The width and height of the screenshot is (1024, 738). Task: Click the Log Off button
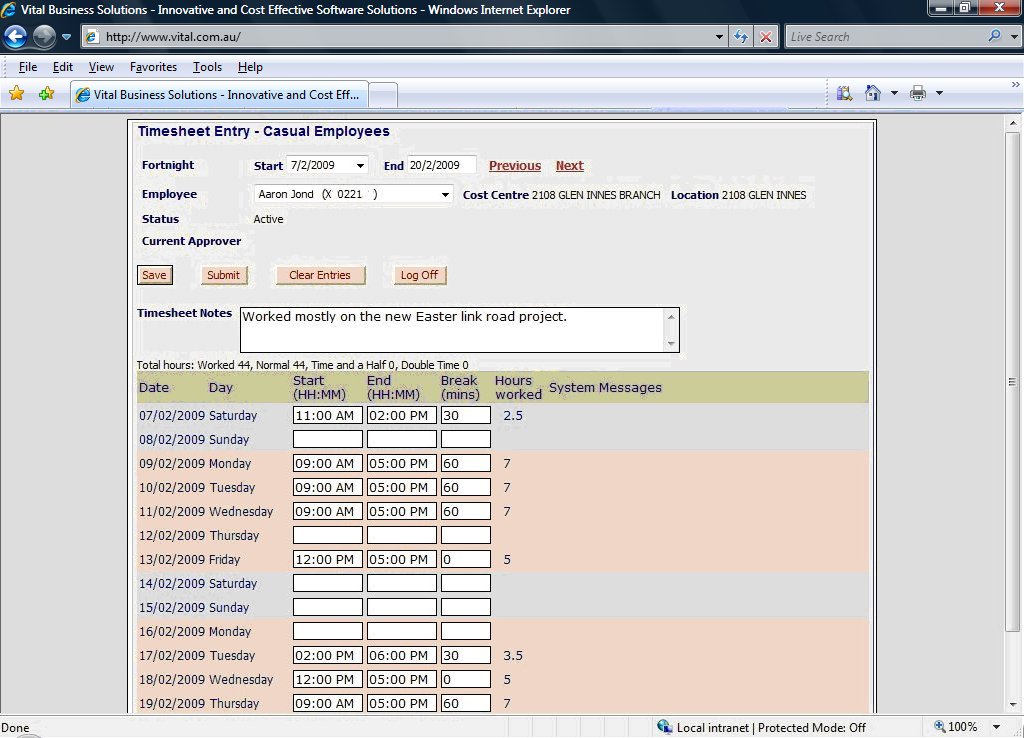419,275
